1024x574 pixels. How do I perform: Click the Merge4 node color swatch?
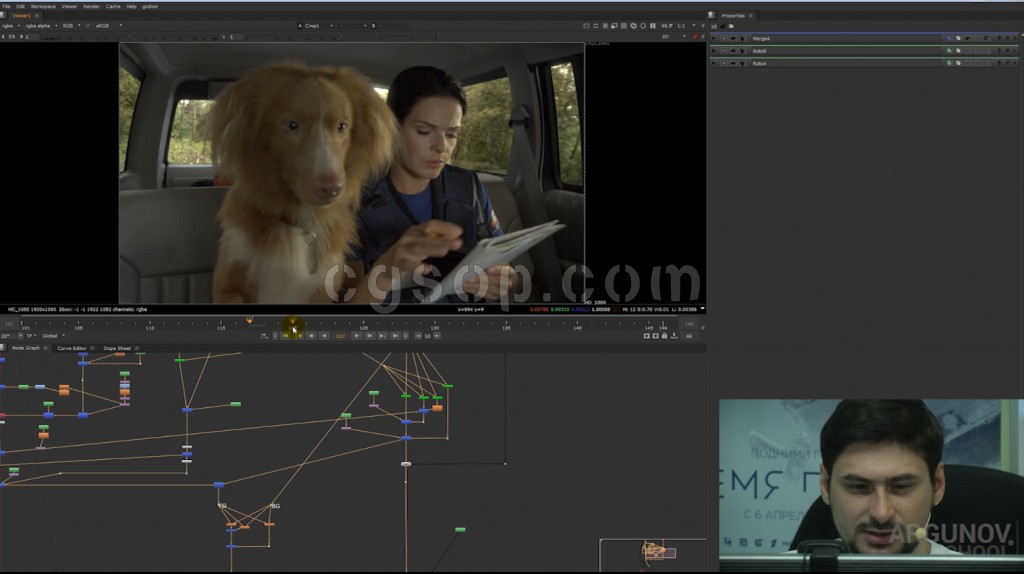coord(949,39)
